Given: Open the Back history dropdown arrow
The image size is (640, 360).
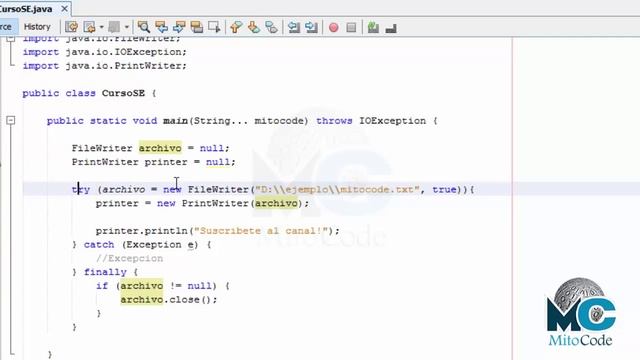Looking at the screenshot, I should [101, 27].
